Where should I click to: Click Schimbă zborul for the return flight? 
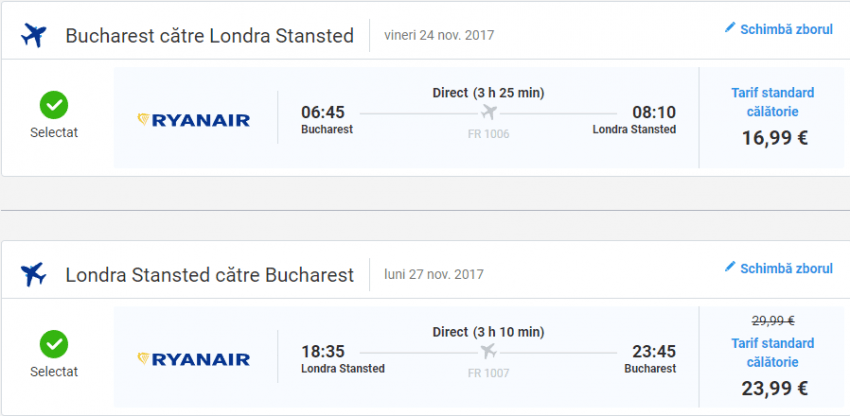pyautogui.click(x=785, y=268)
